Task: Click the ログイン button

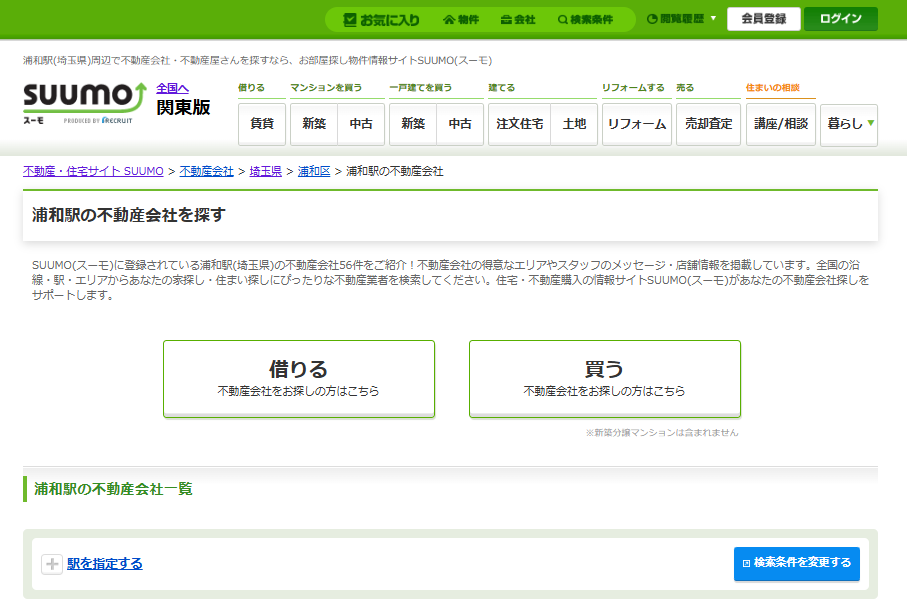Action: click(840, 19)
